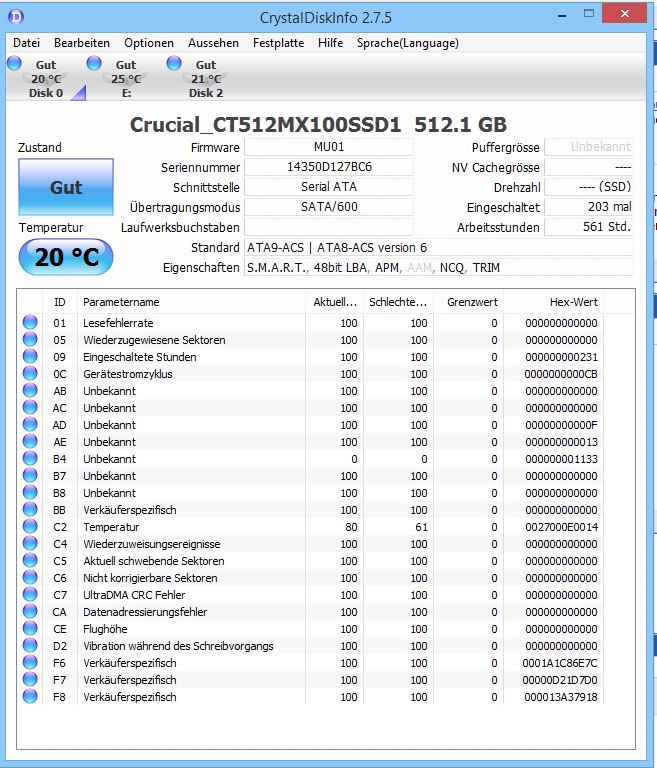Click the Parametername column header

point(191,302)
